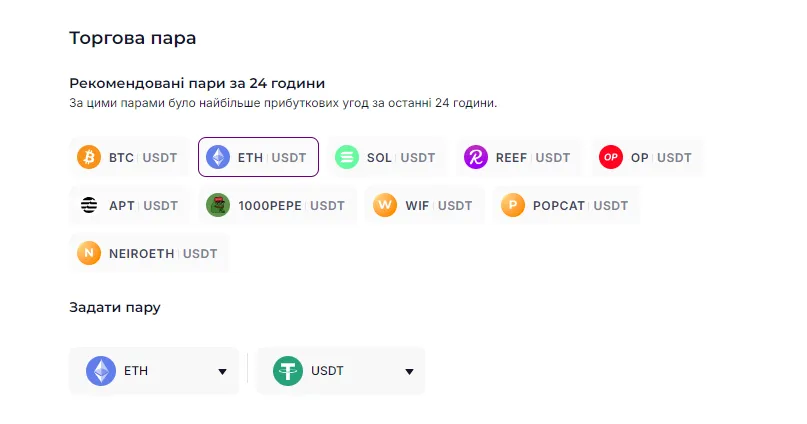Open the USDT quote currency dropdown

point(340,371)
